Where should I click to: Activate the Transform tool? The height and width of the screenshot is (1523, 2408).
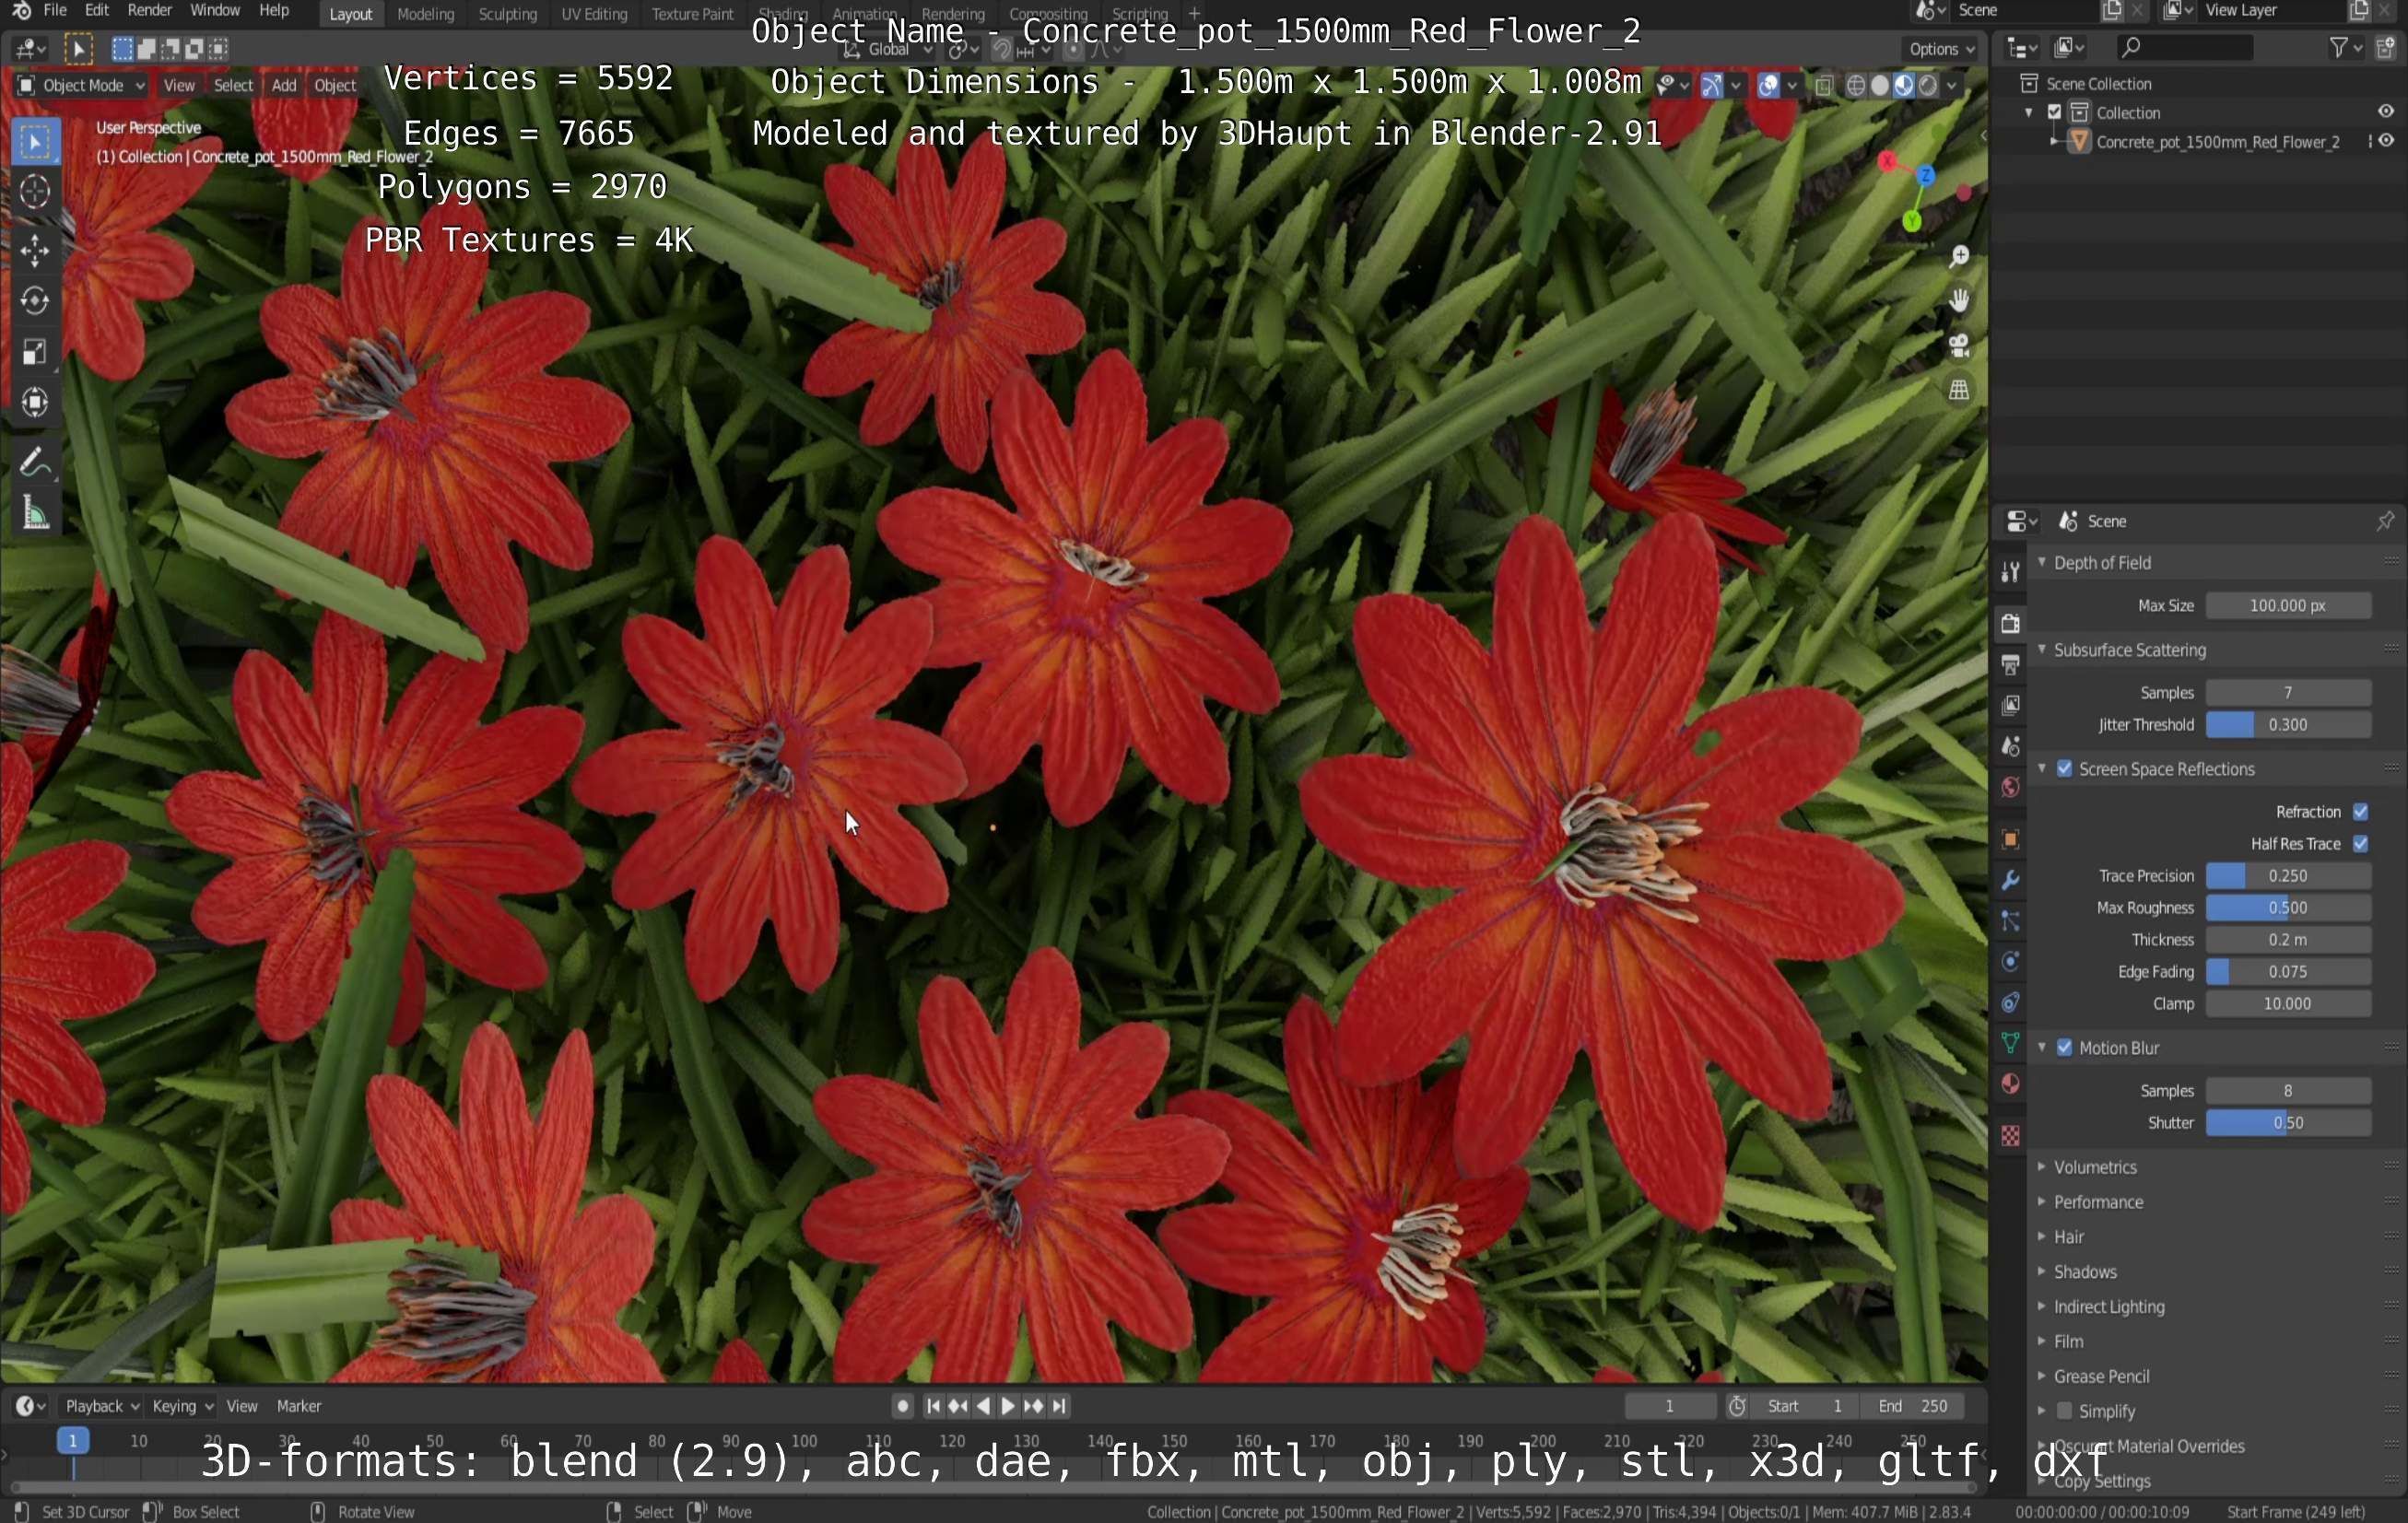35,402
